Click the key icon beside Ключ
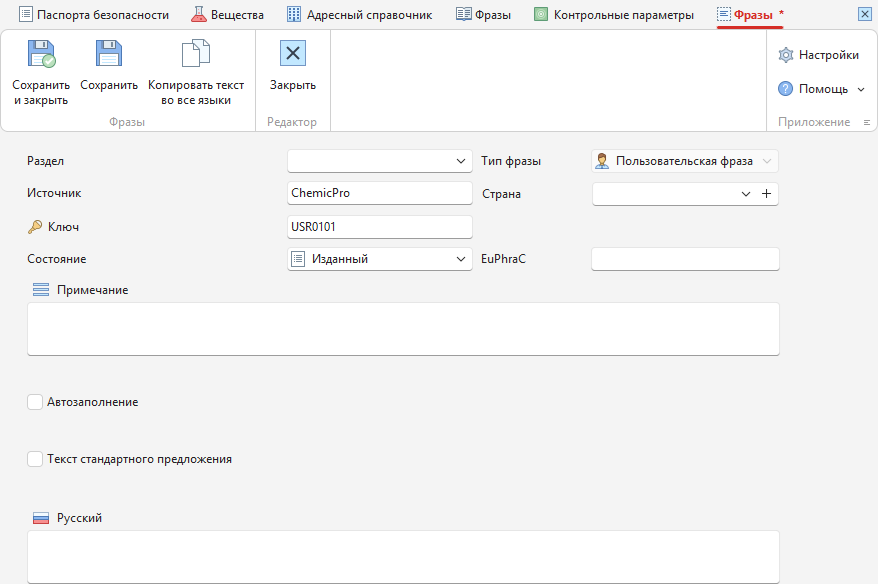The height and width of the screenshot is (584, 878). pyautogui.click(x=35, y=227)
